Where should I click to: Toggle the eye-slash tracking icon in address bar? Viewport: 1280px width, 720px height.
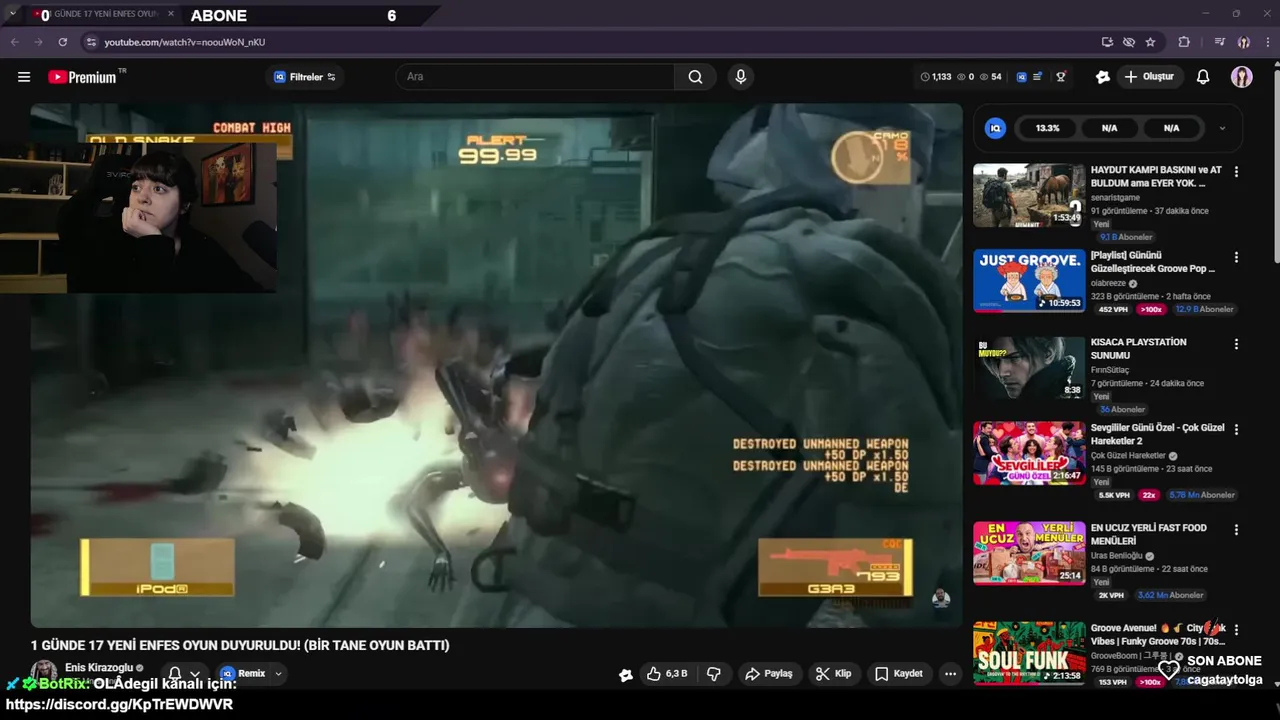click(1129, 42)
